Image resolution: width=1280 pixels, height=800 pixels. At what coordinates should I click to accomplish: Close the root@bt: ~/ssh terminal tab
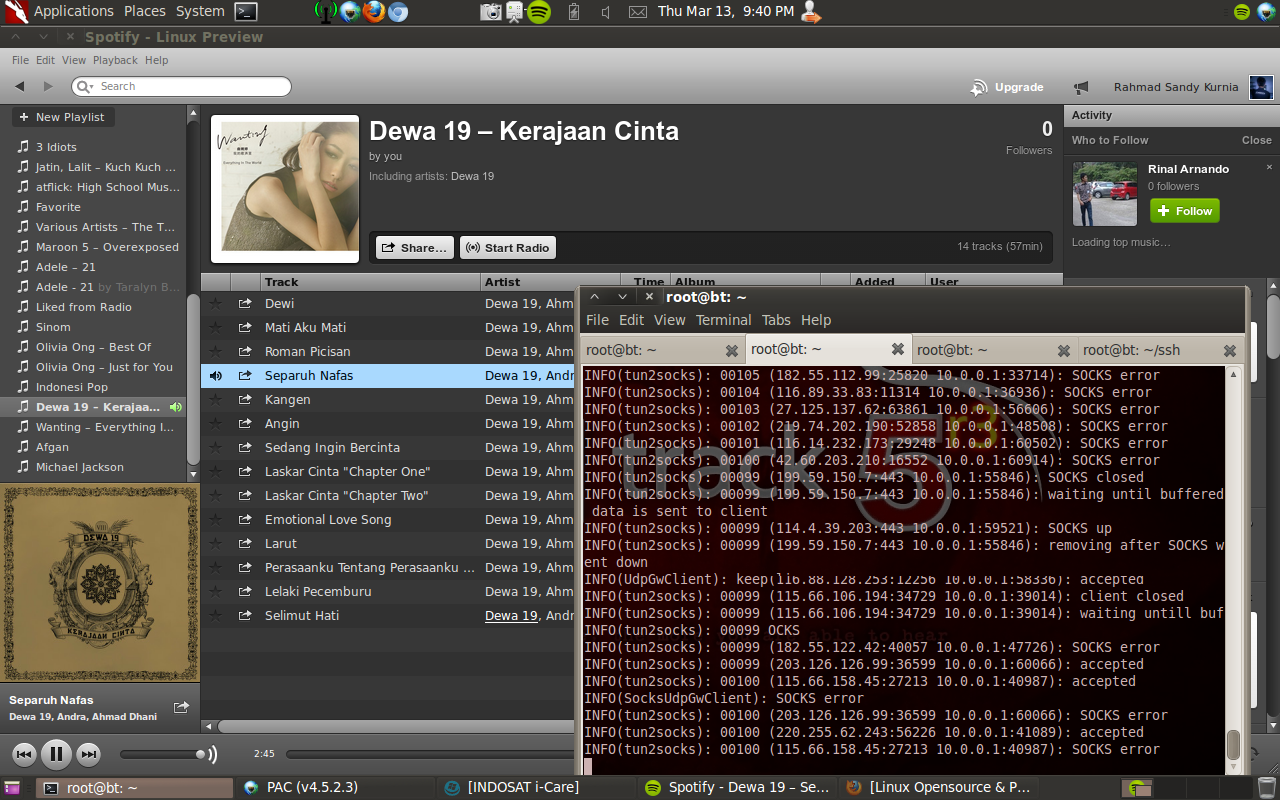pyautogui.click(x=1230, y=351)
